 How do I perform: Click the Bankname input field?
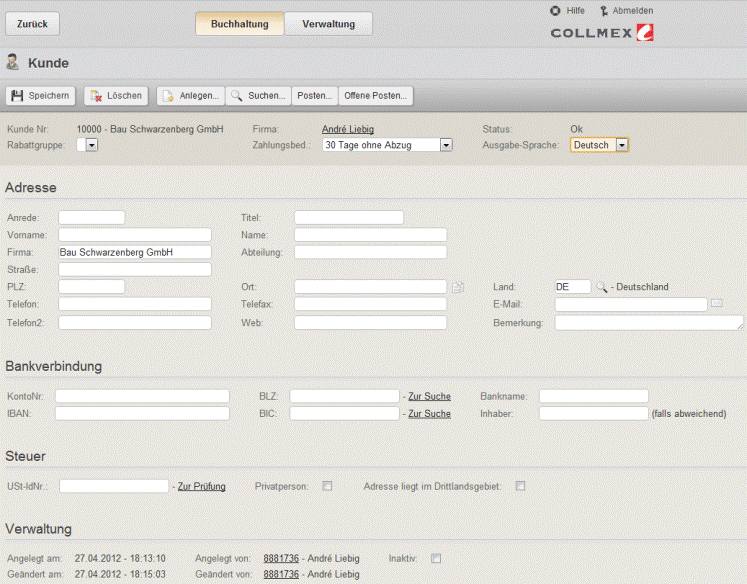(594, 396)
